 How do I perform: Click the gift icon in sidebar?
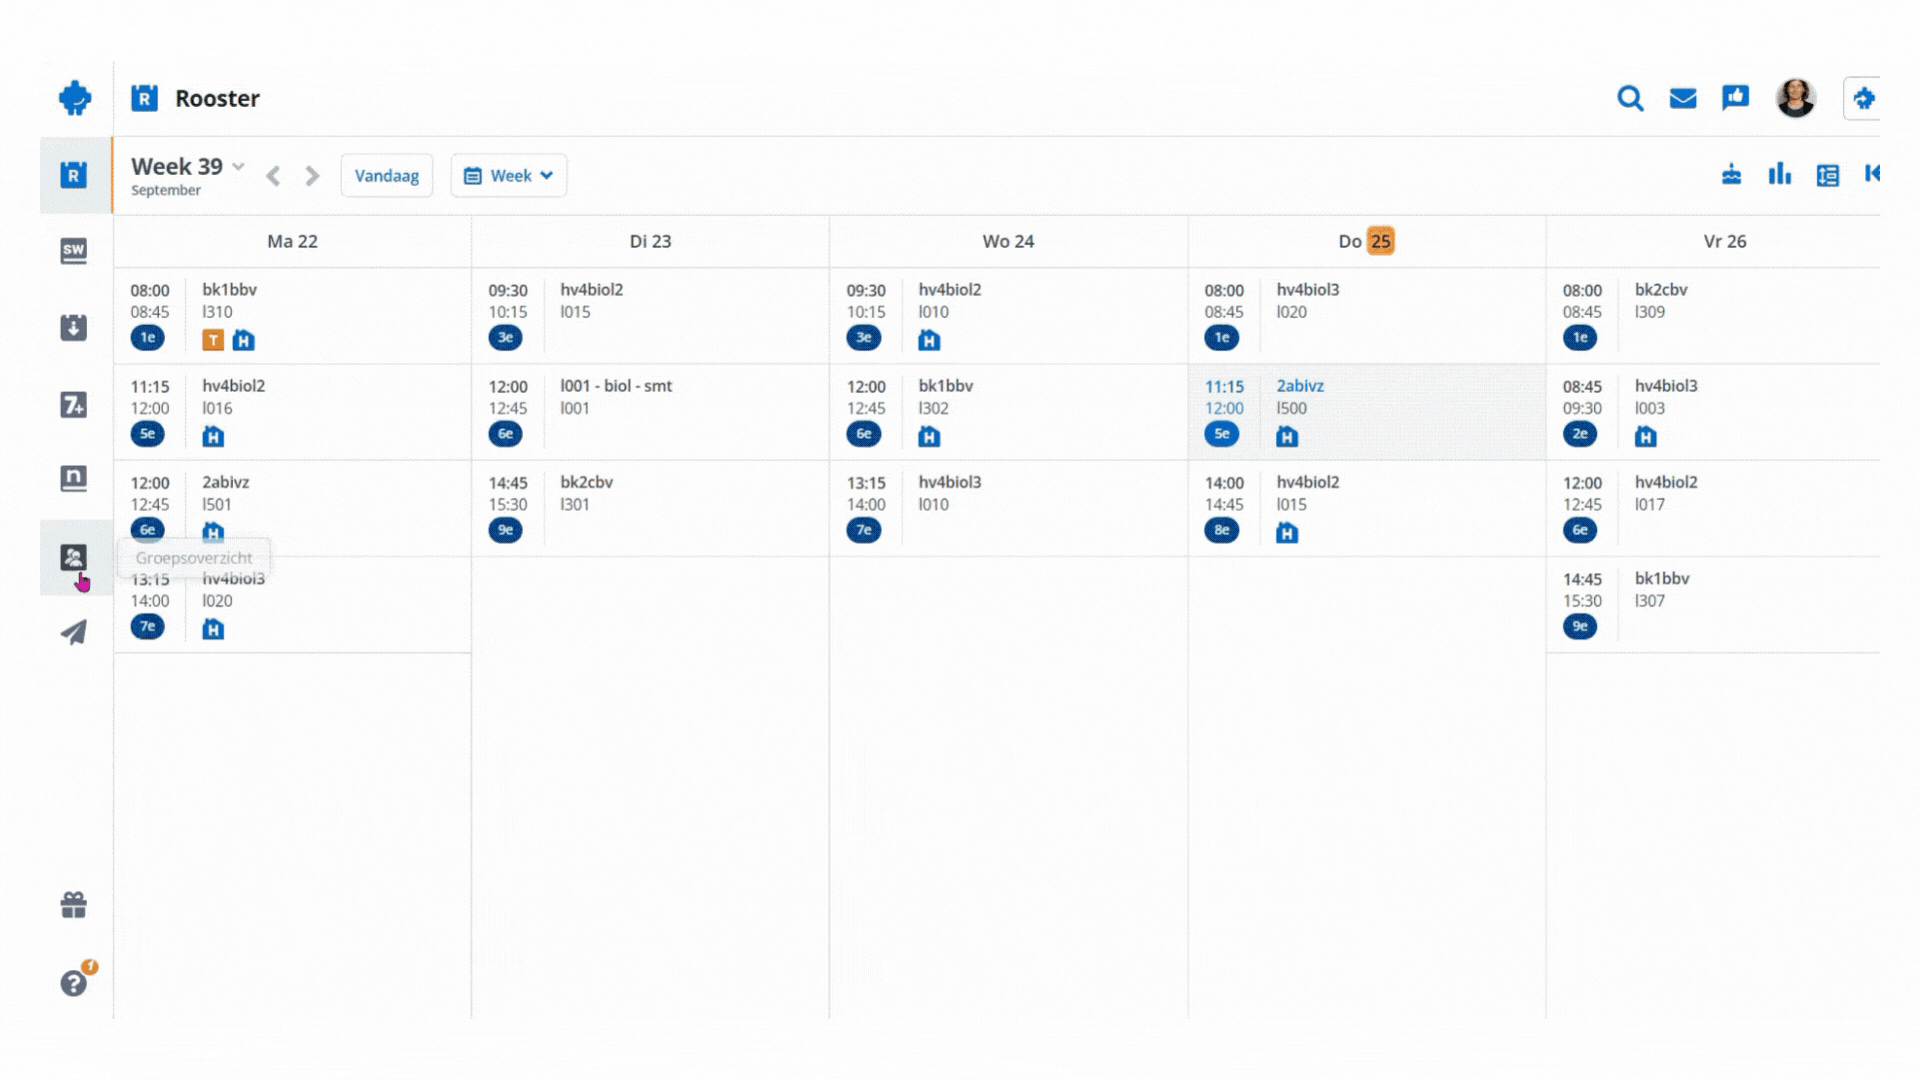click(73, 905)
